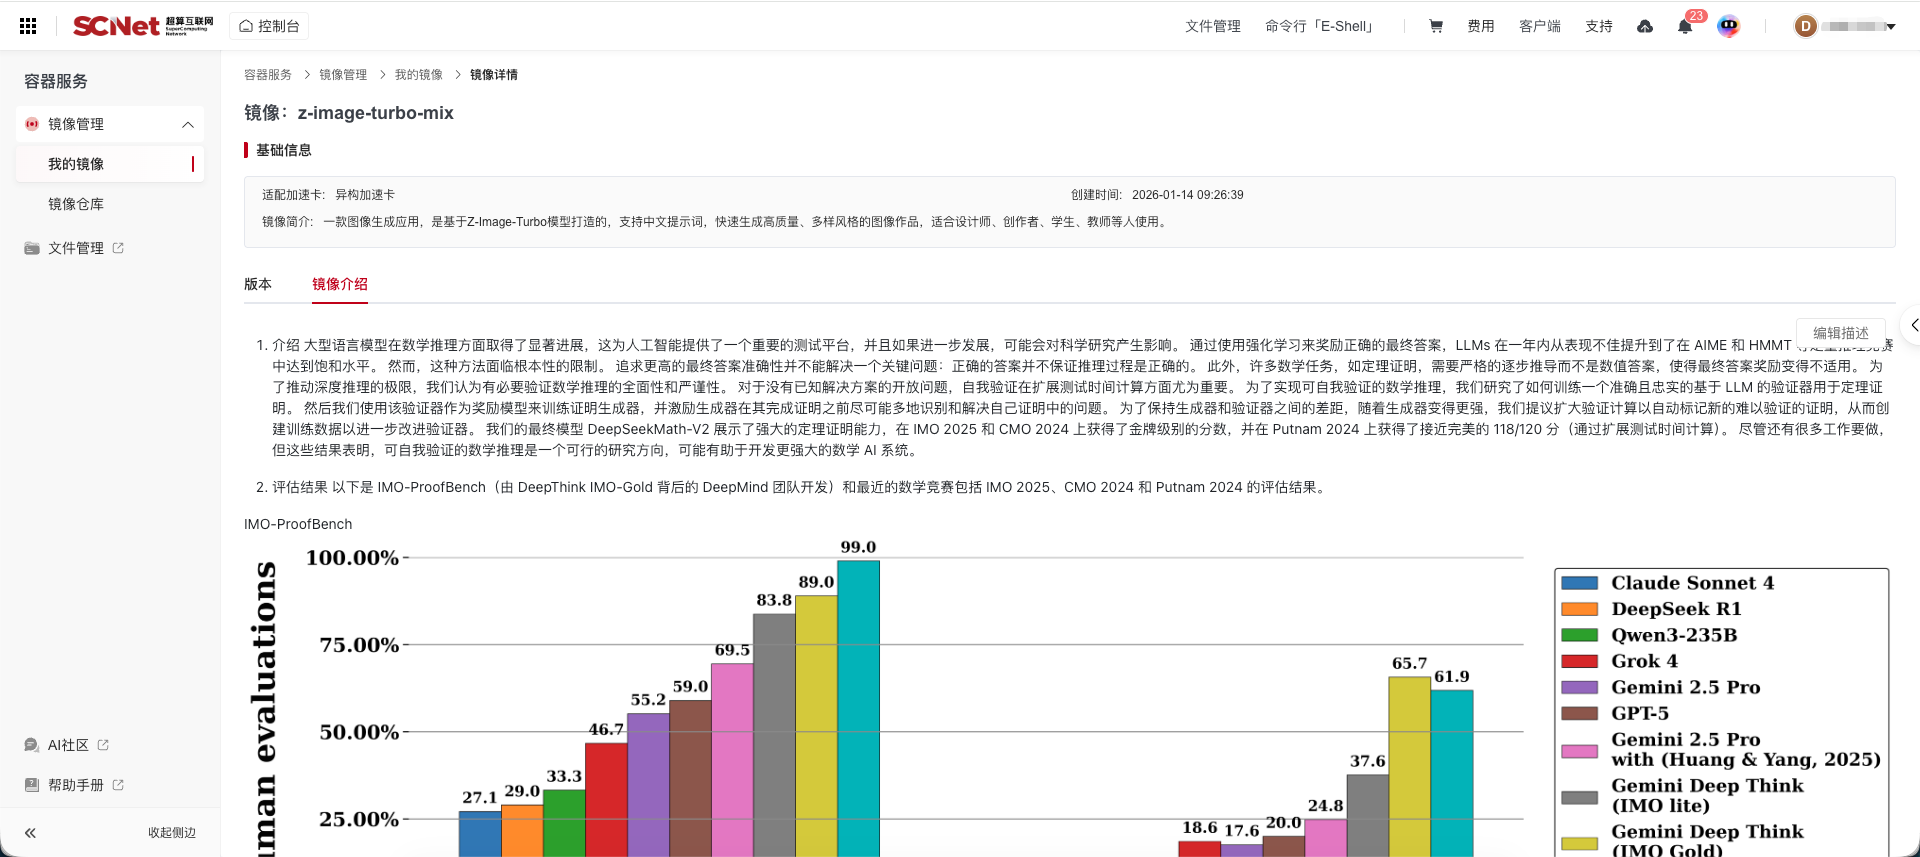This screenshot has width=1920, height=857.
Task: Click the SCNet logo
Action: coord(143,26)
